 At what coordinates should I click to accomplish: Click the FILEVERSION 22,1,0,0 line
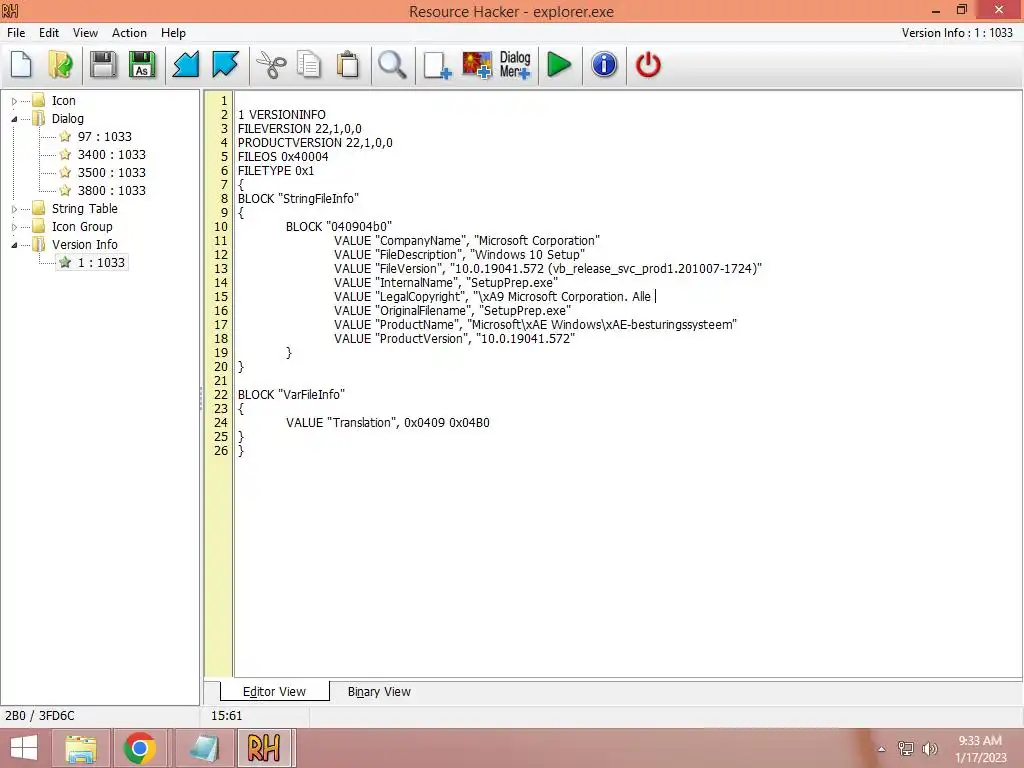coord(300,129)
